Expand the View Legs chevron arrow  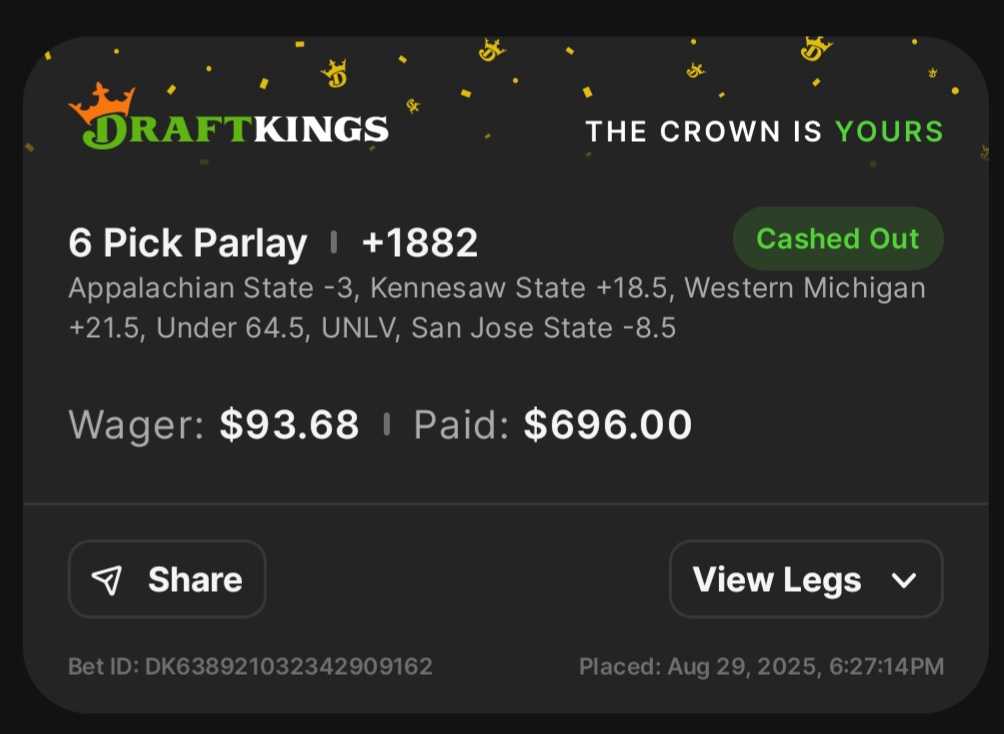pyautogui.click(x=904, y=580)
